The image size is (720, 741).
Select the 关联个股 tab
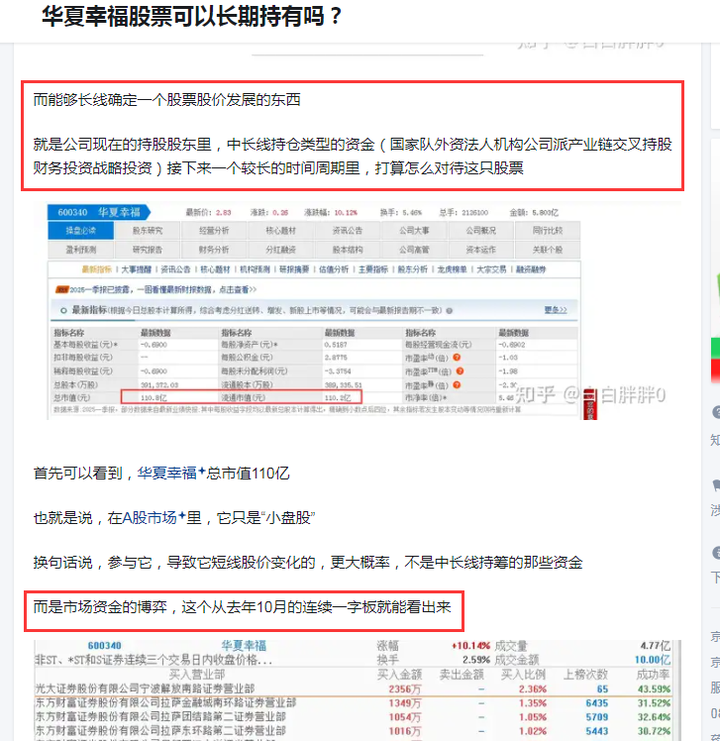point(547,250)
